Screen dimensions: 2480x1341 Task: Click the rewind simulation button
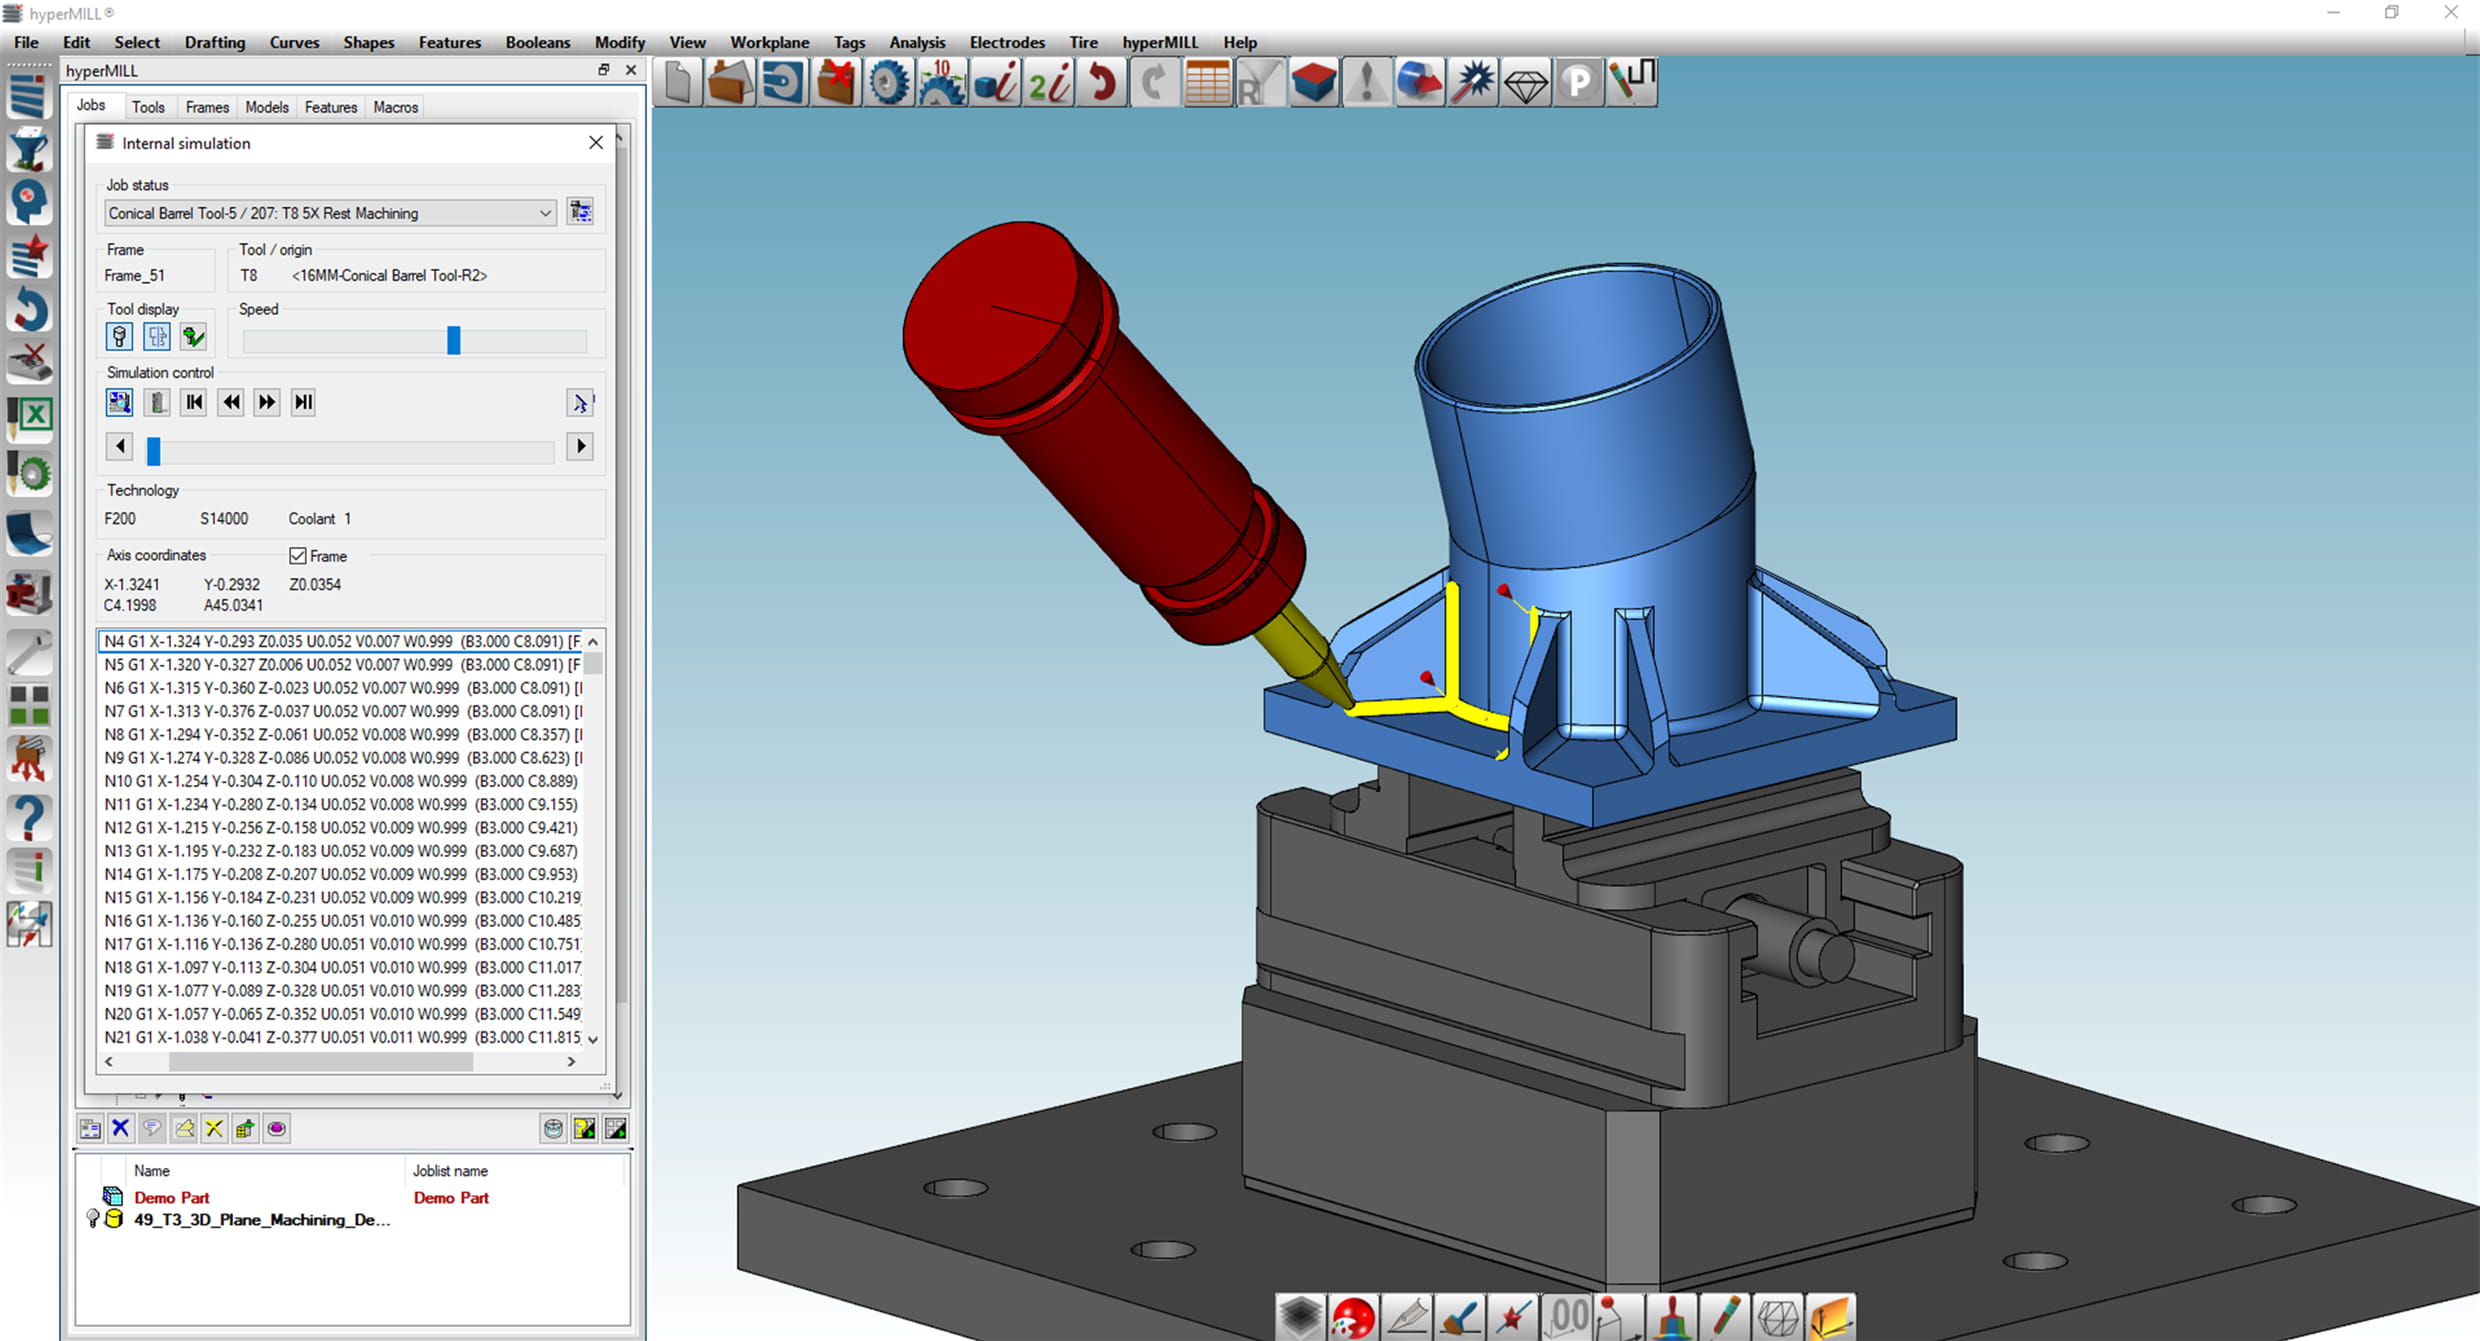click(x=231, y=402)
